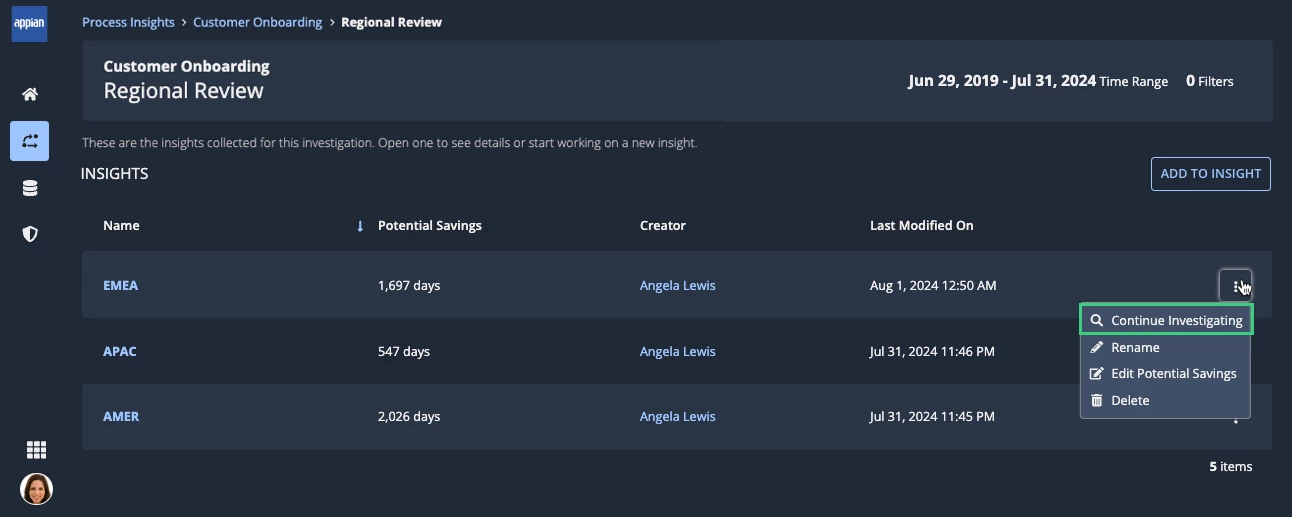Screen dimensions: 1292x517
Task: Click the ADD TO INSIGHT button
Action: click(1210, 173)
